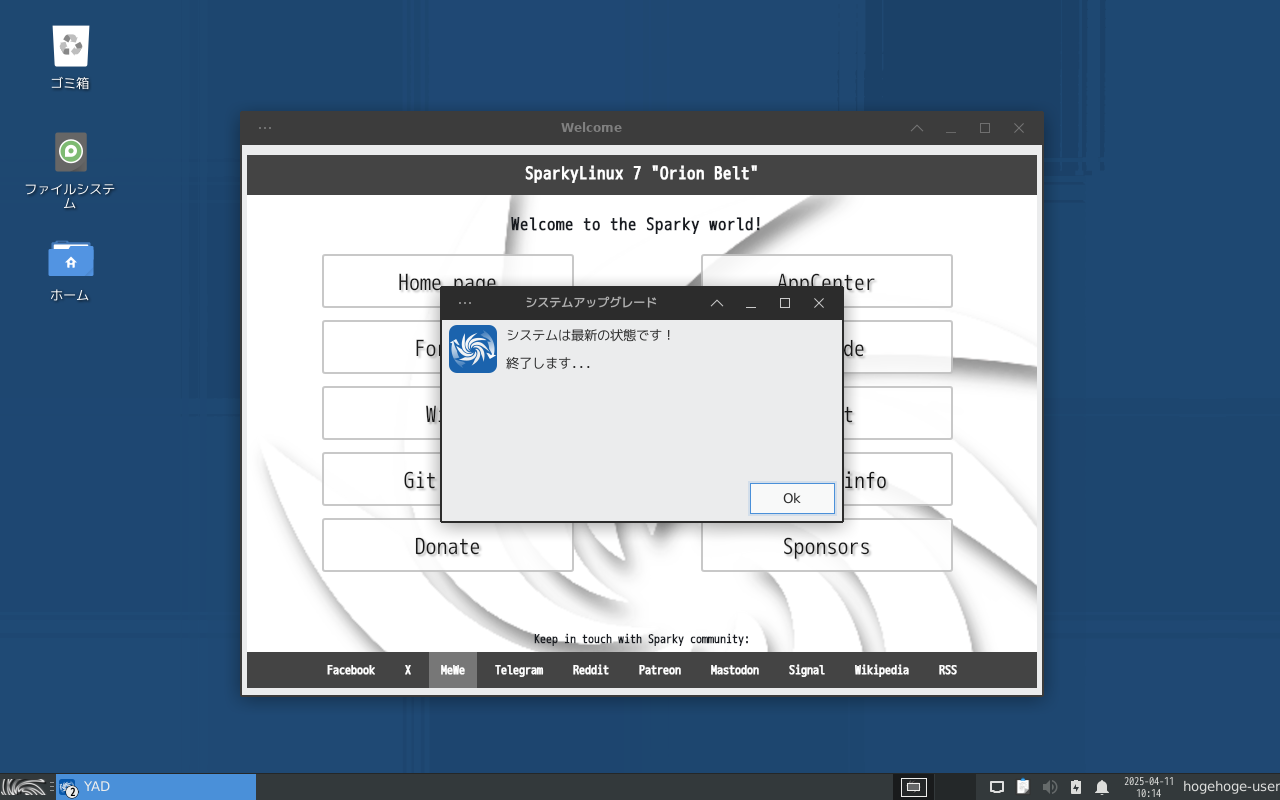Open the Reddit community link
The height and width of the screenshot is (800, 1280).
(x=591, y=670)
